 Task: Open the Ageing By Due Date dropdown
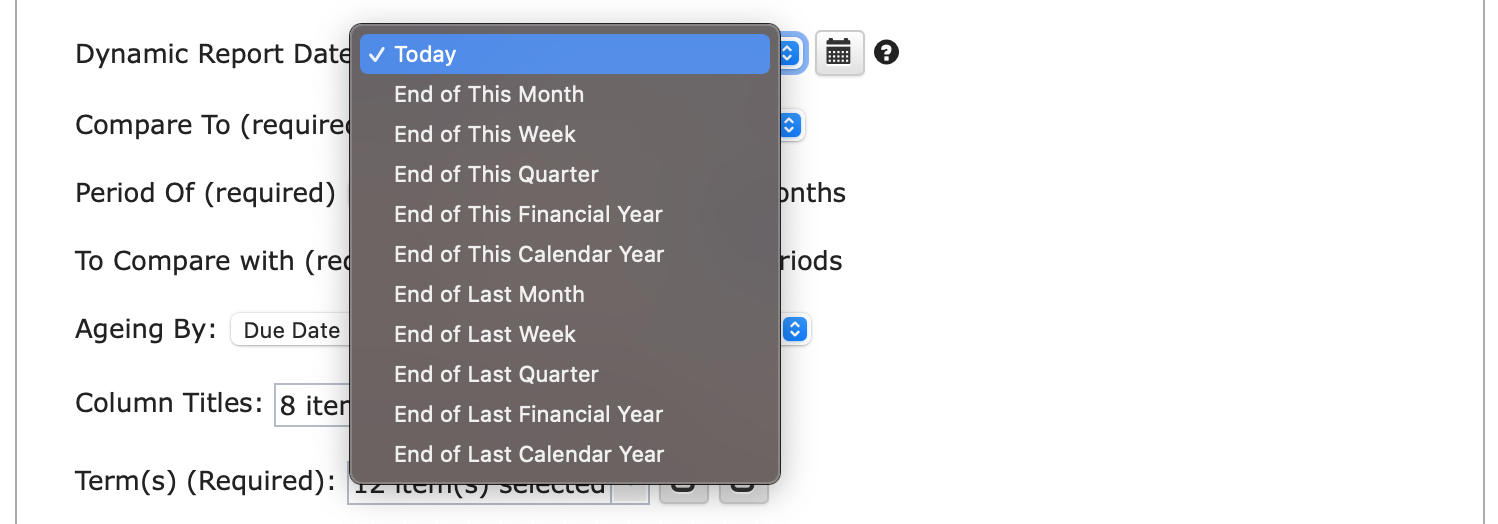point(291,330)
